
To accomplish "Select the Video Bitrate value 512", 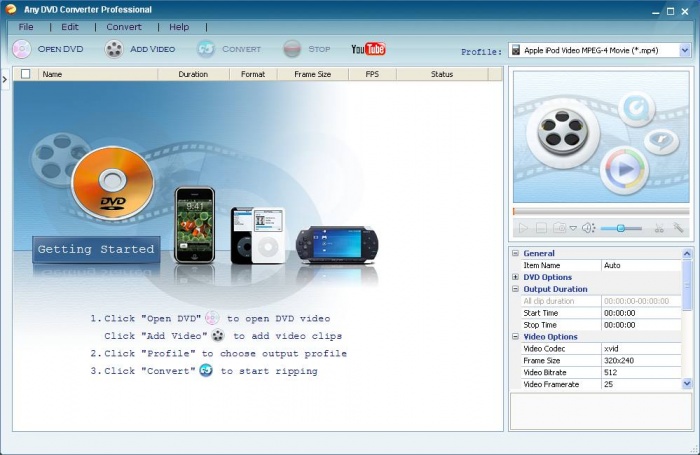I will pyautogui.click(x=641, y=372).
